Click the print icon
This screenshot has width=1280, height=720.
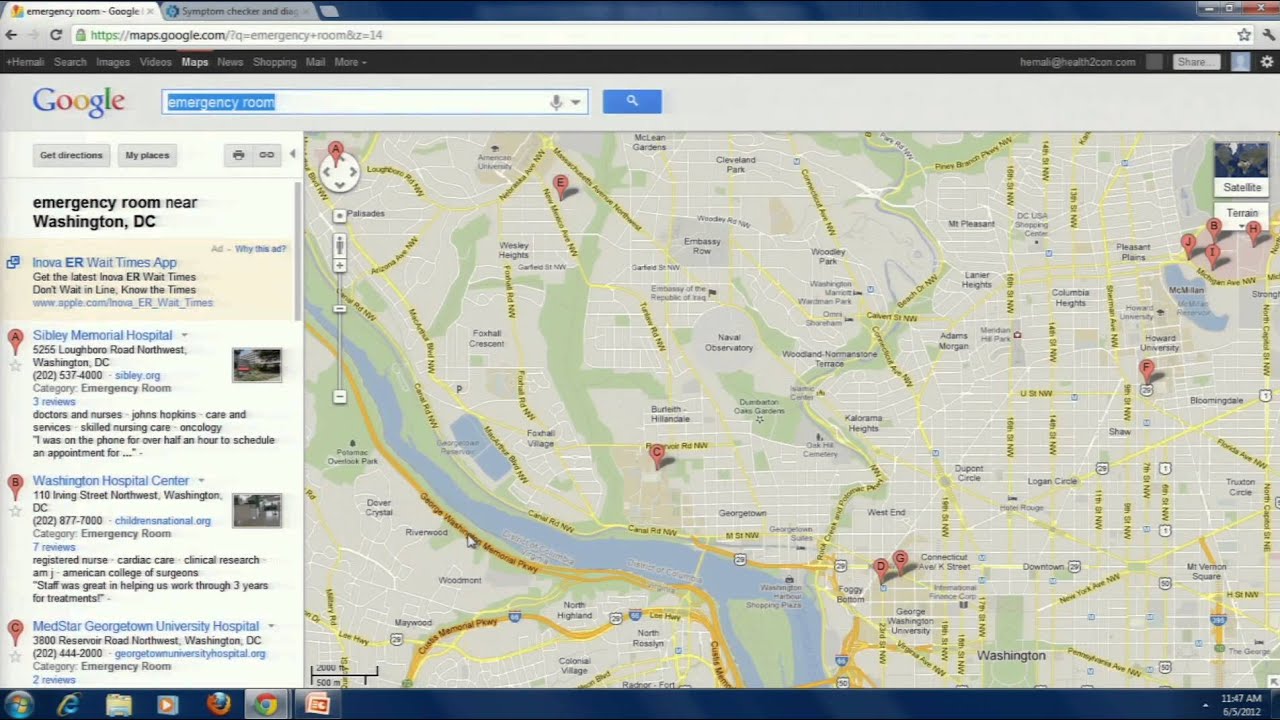tap(238, 155)
